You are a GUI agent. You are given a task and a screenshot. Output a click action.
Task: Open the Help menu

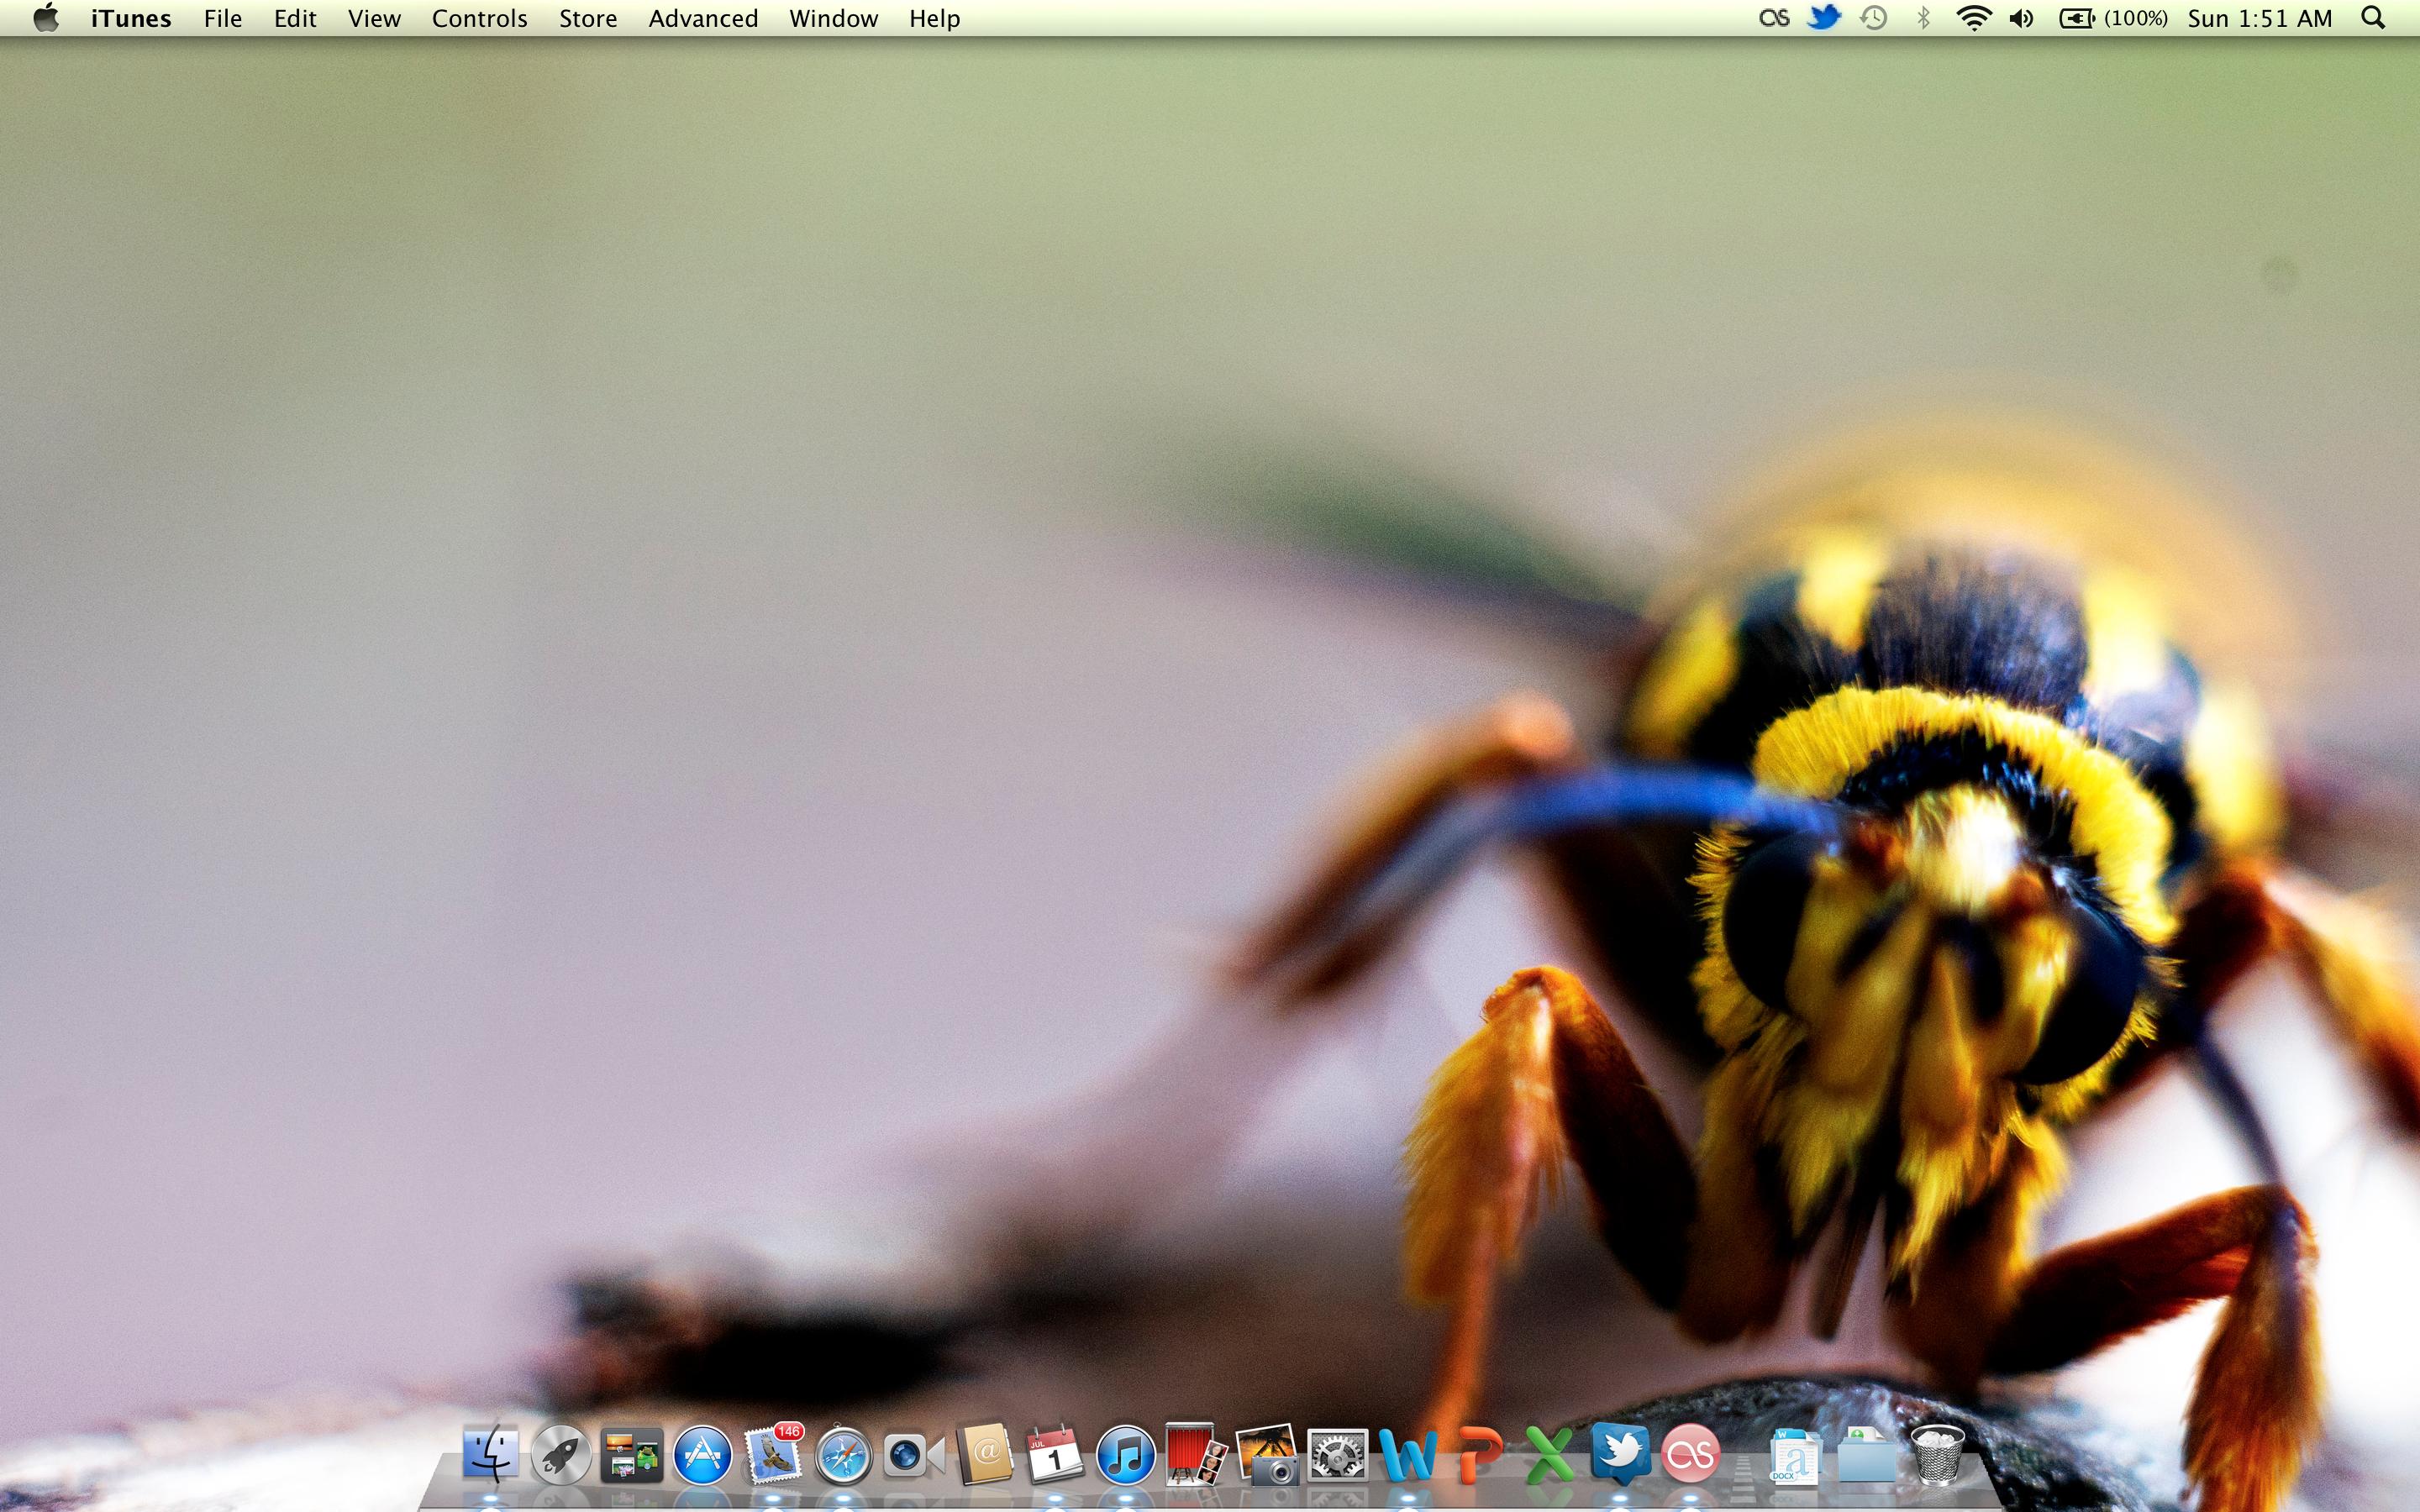tap(934, 18)
